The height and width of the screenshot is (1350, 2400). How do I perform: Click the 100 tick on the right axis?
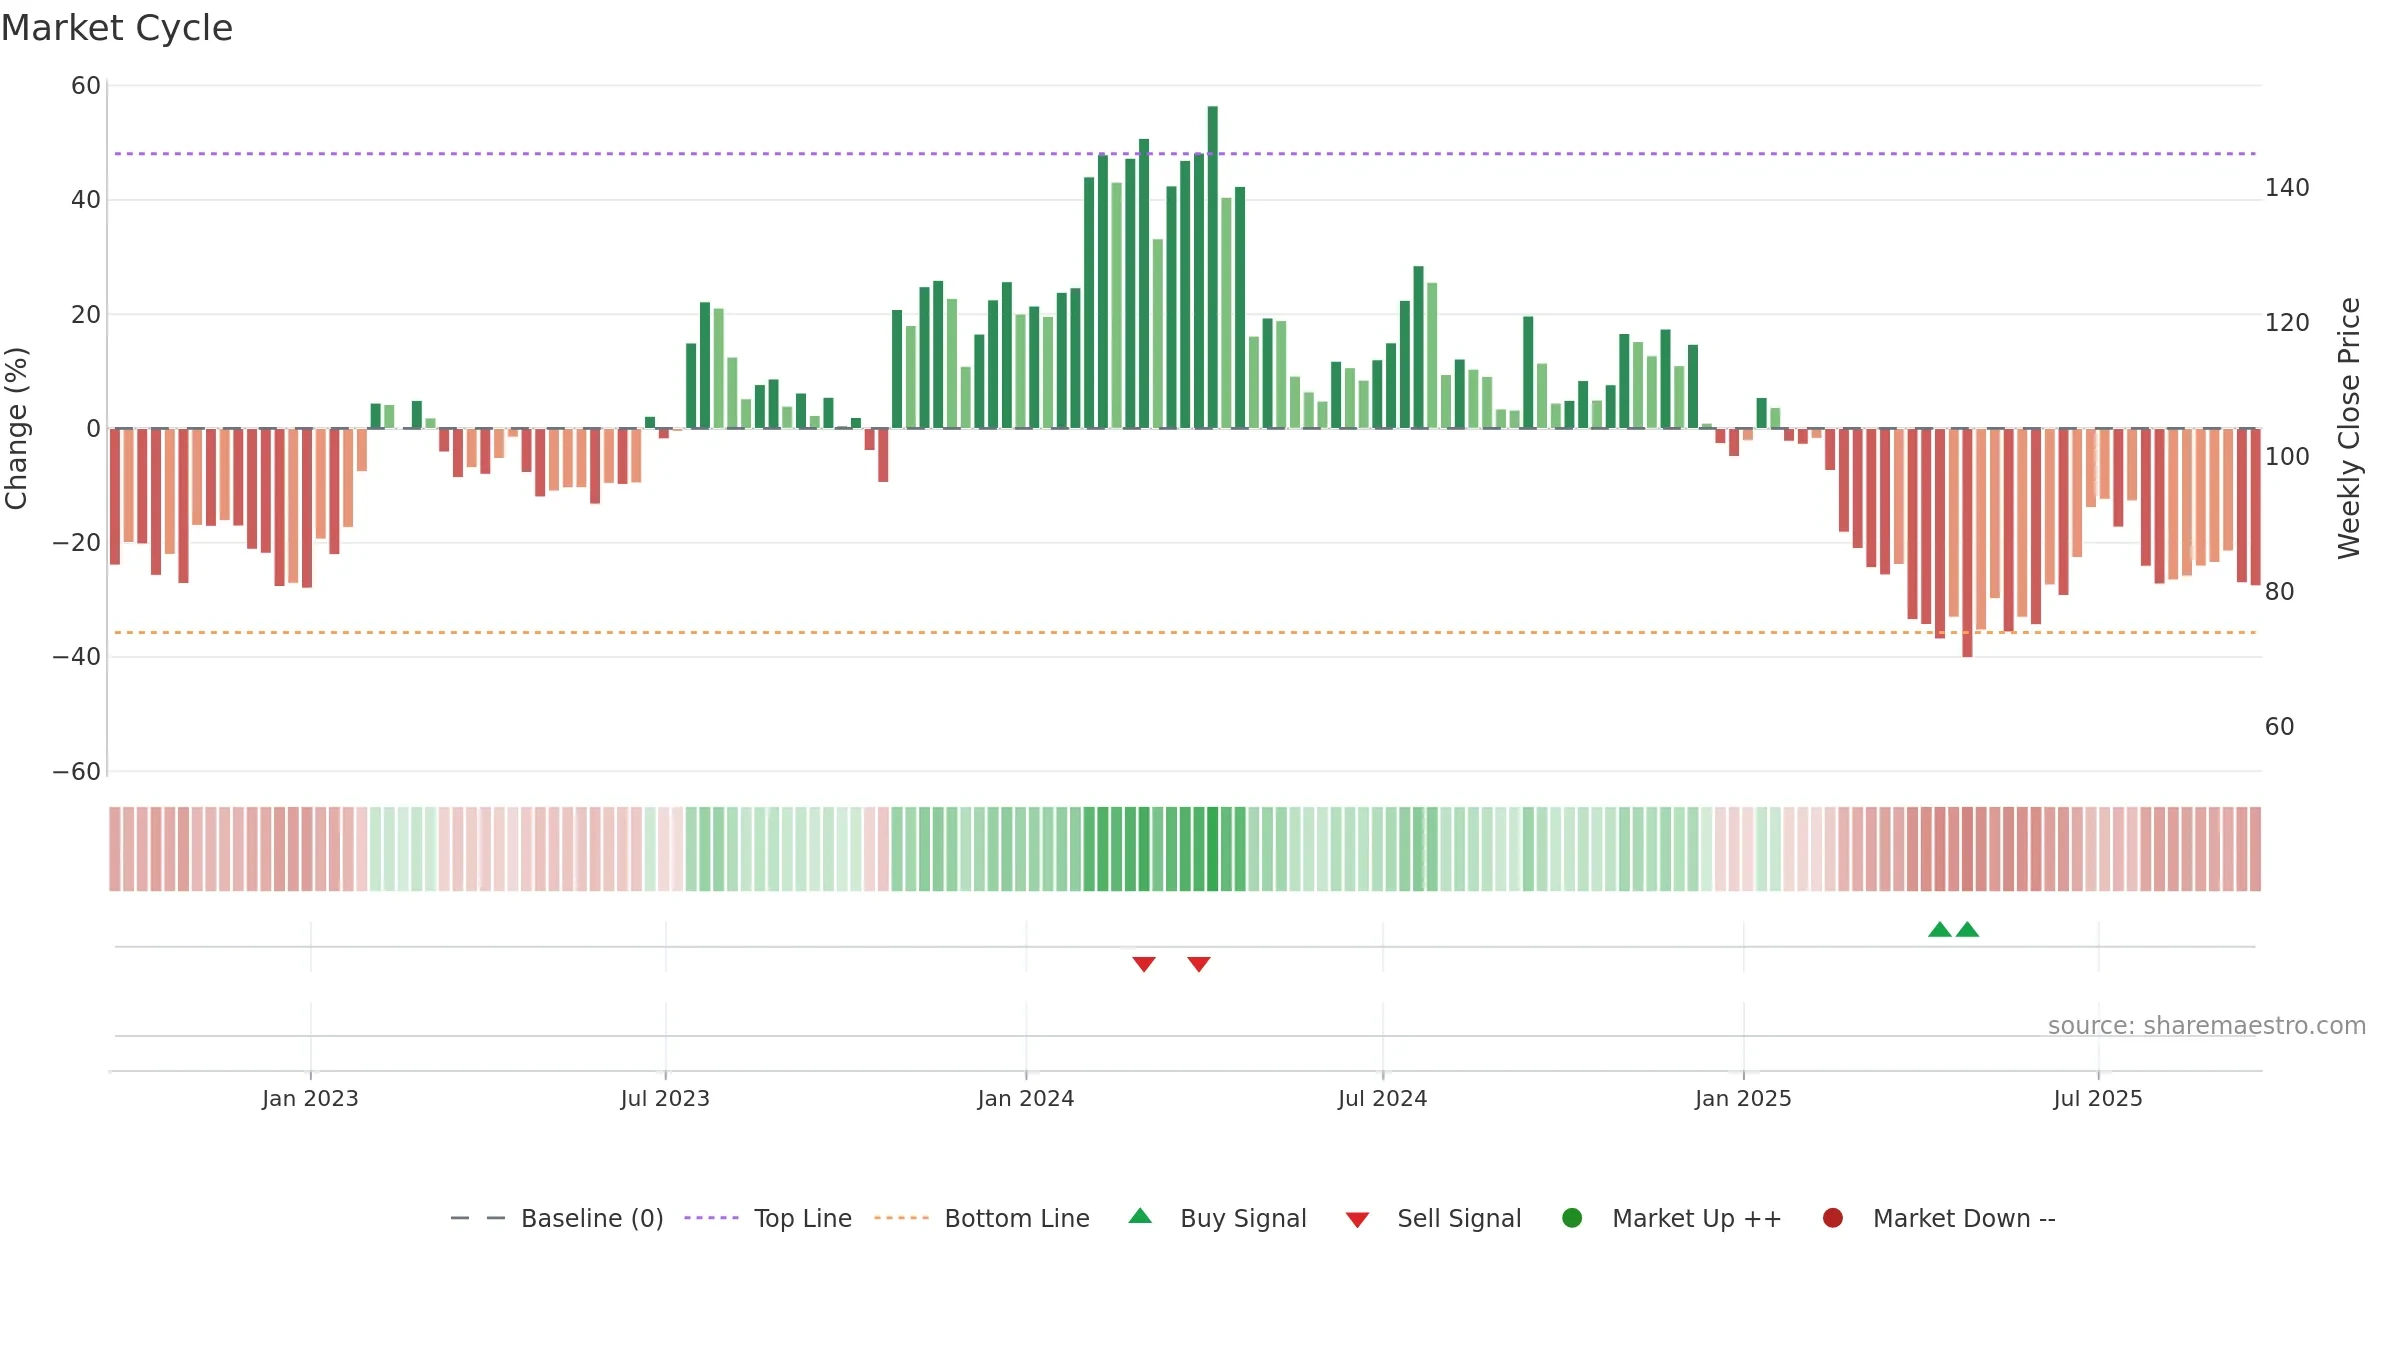2287,457
